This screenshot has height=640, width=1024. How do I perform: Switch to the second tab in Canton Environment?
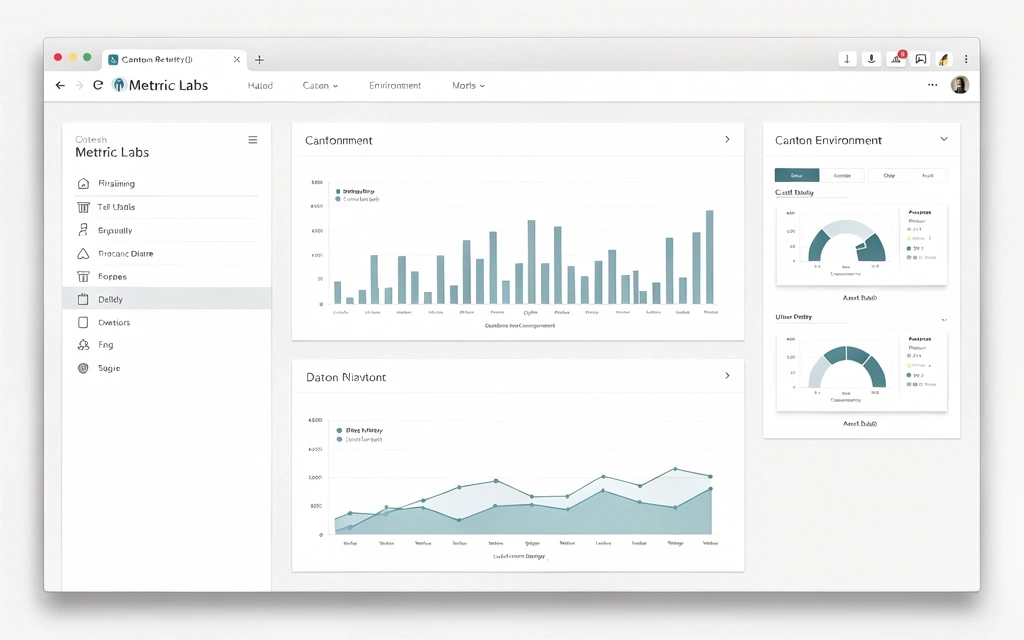pyautogui.click(x=843, y=174)
